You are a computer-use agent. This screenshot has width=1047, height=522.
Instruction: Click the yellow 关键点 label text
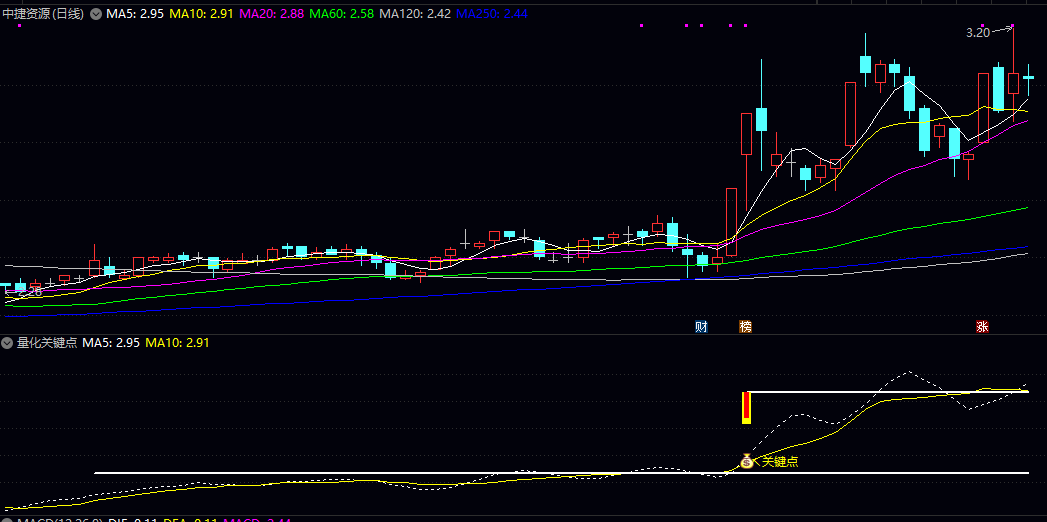[x=780, y=461]
